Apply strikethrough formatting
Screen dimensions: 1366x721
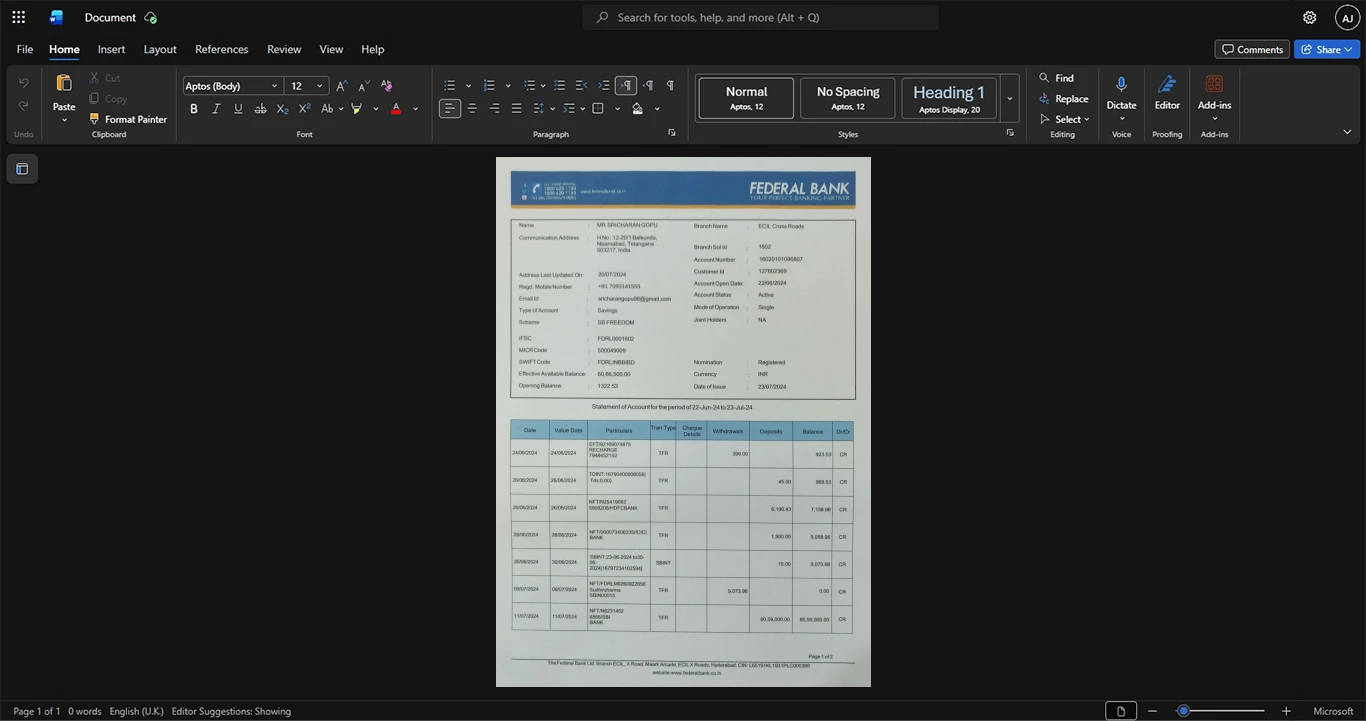point(260,109)
